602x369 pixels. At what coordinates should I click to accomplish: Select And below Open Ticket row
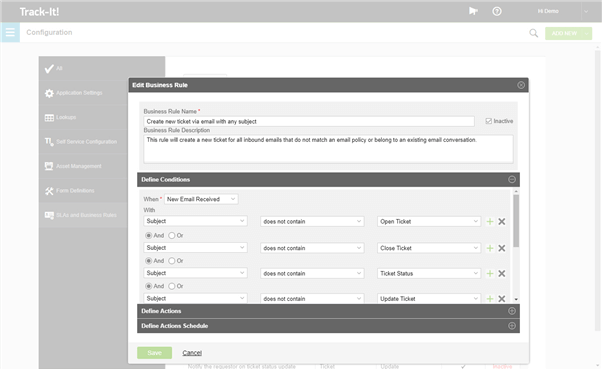149,235
